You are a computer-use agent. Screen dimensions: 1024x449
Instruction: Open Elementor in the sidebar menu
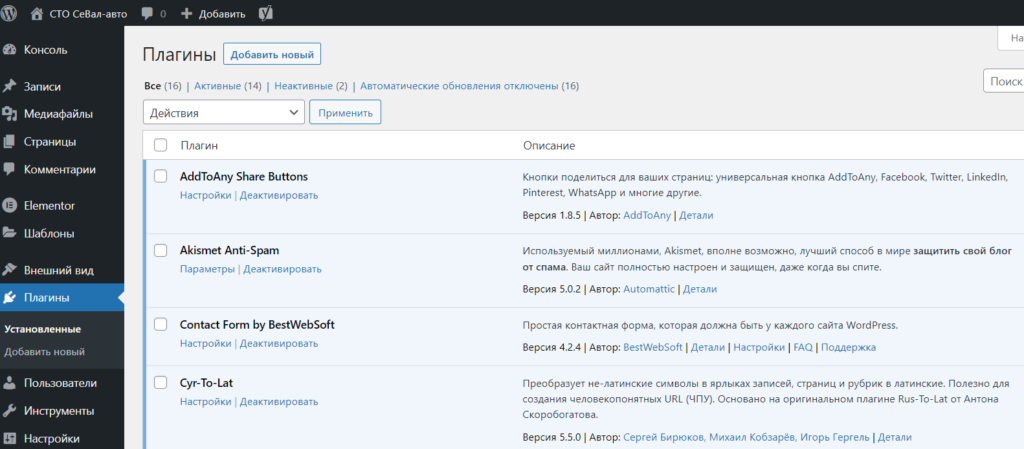[49, 206]
